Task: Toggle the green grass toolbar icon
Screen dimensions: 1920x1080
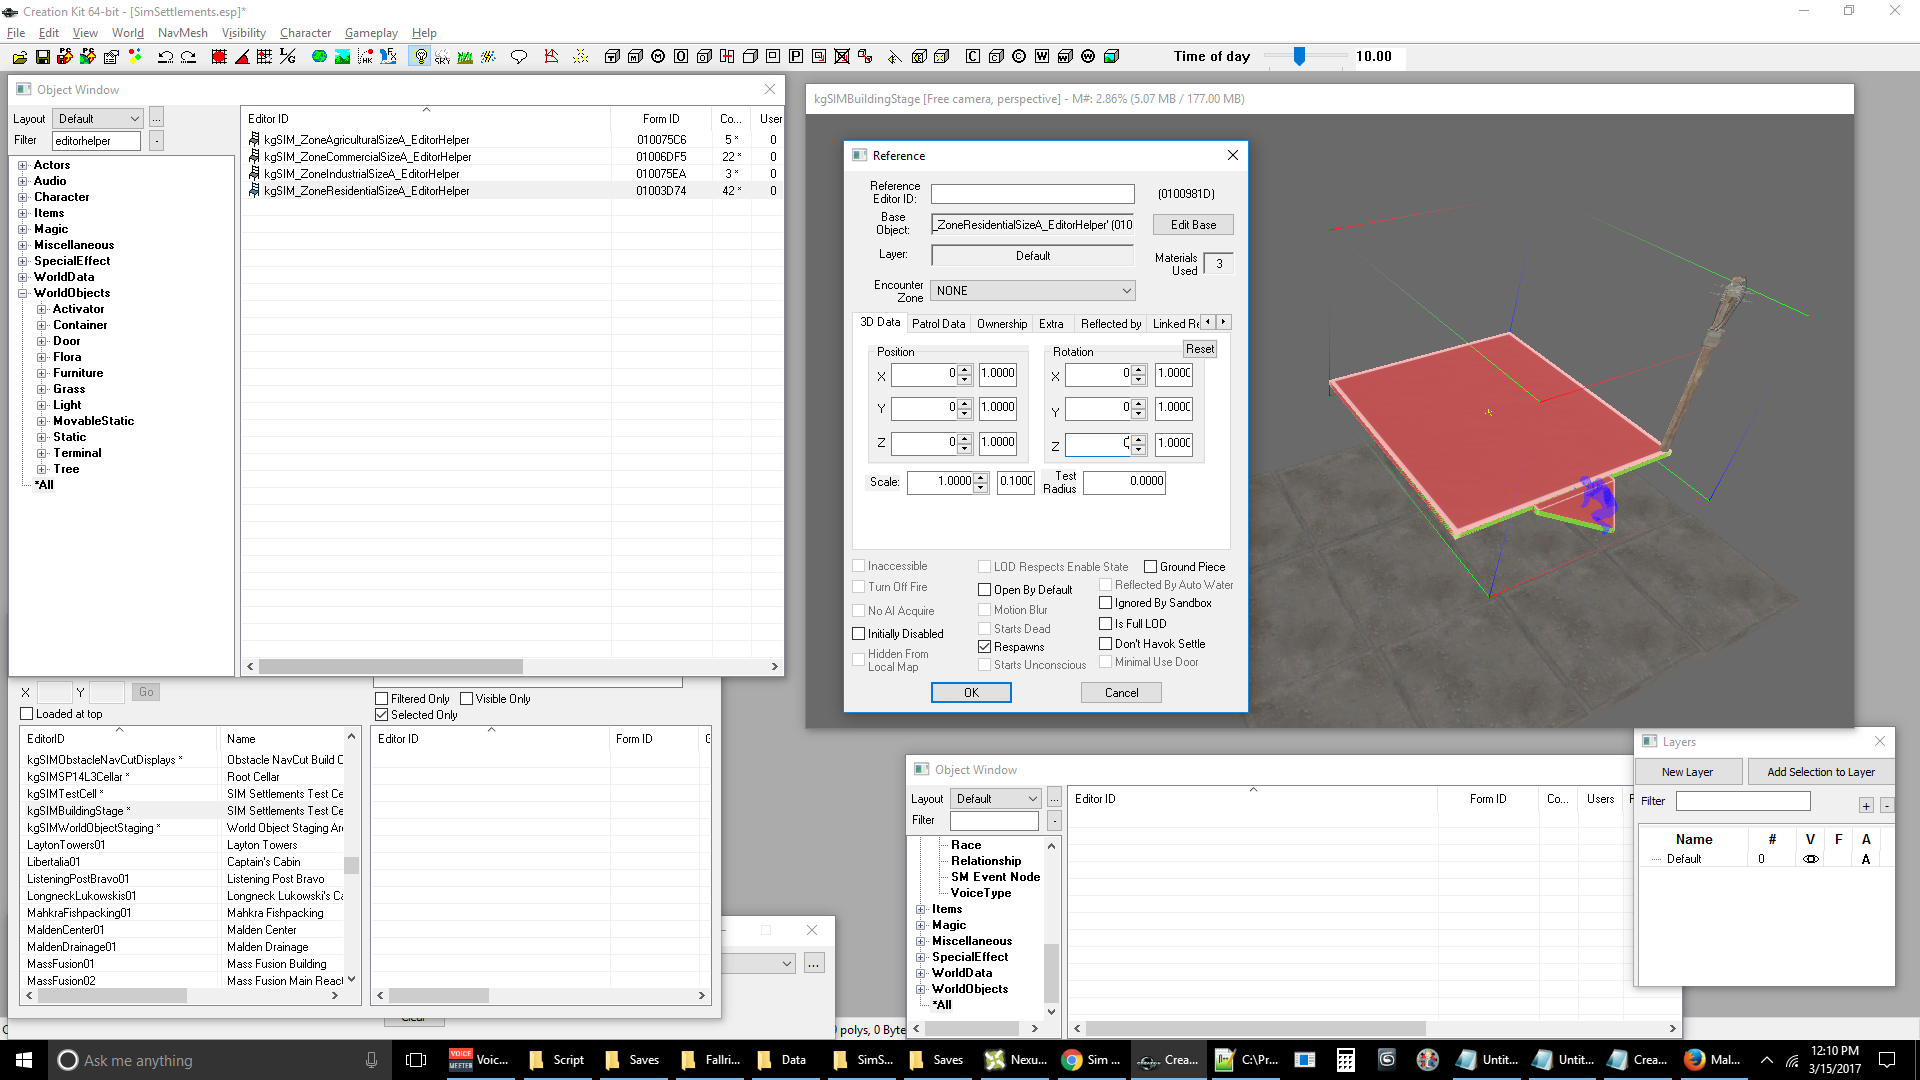Action: coord(465,57)
